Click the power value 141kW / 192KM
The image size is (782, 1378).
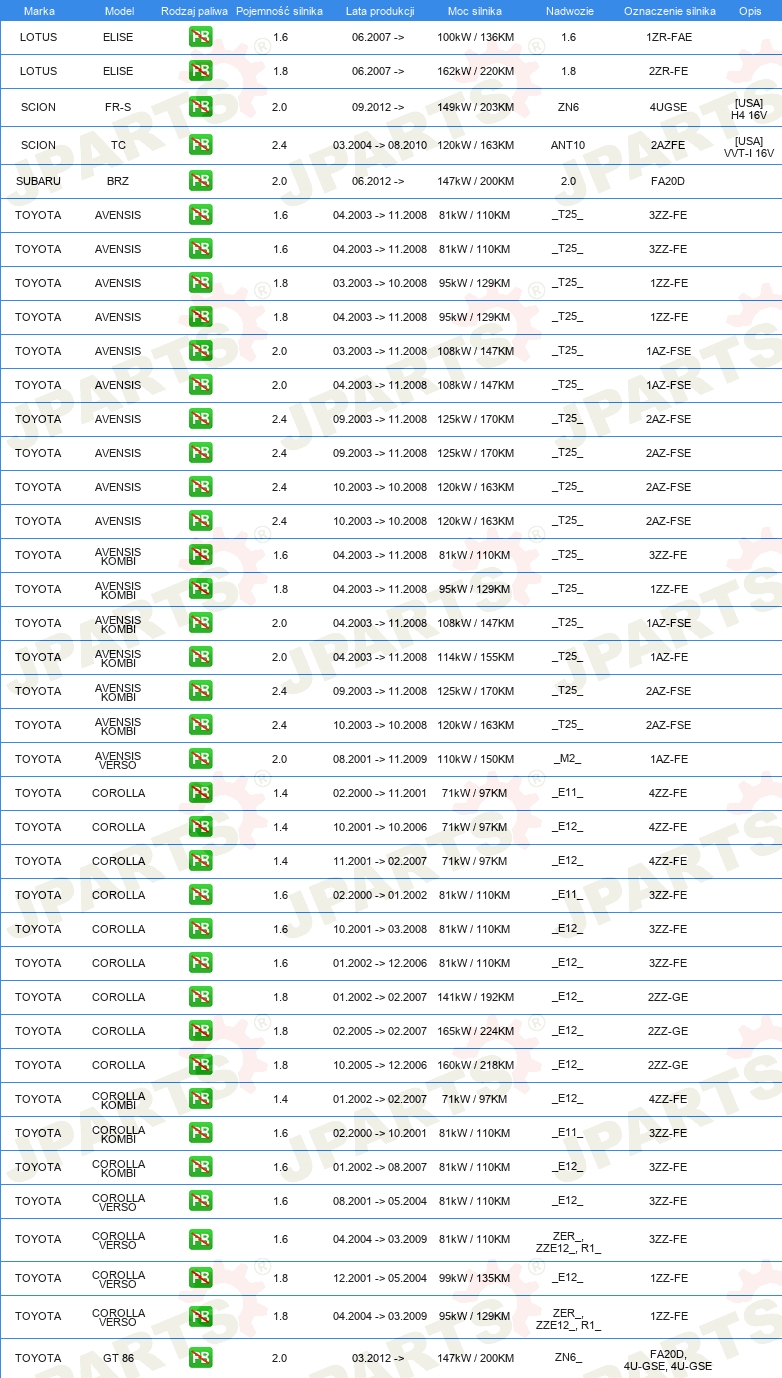[x=476, y=997]
